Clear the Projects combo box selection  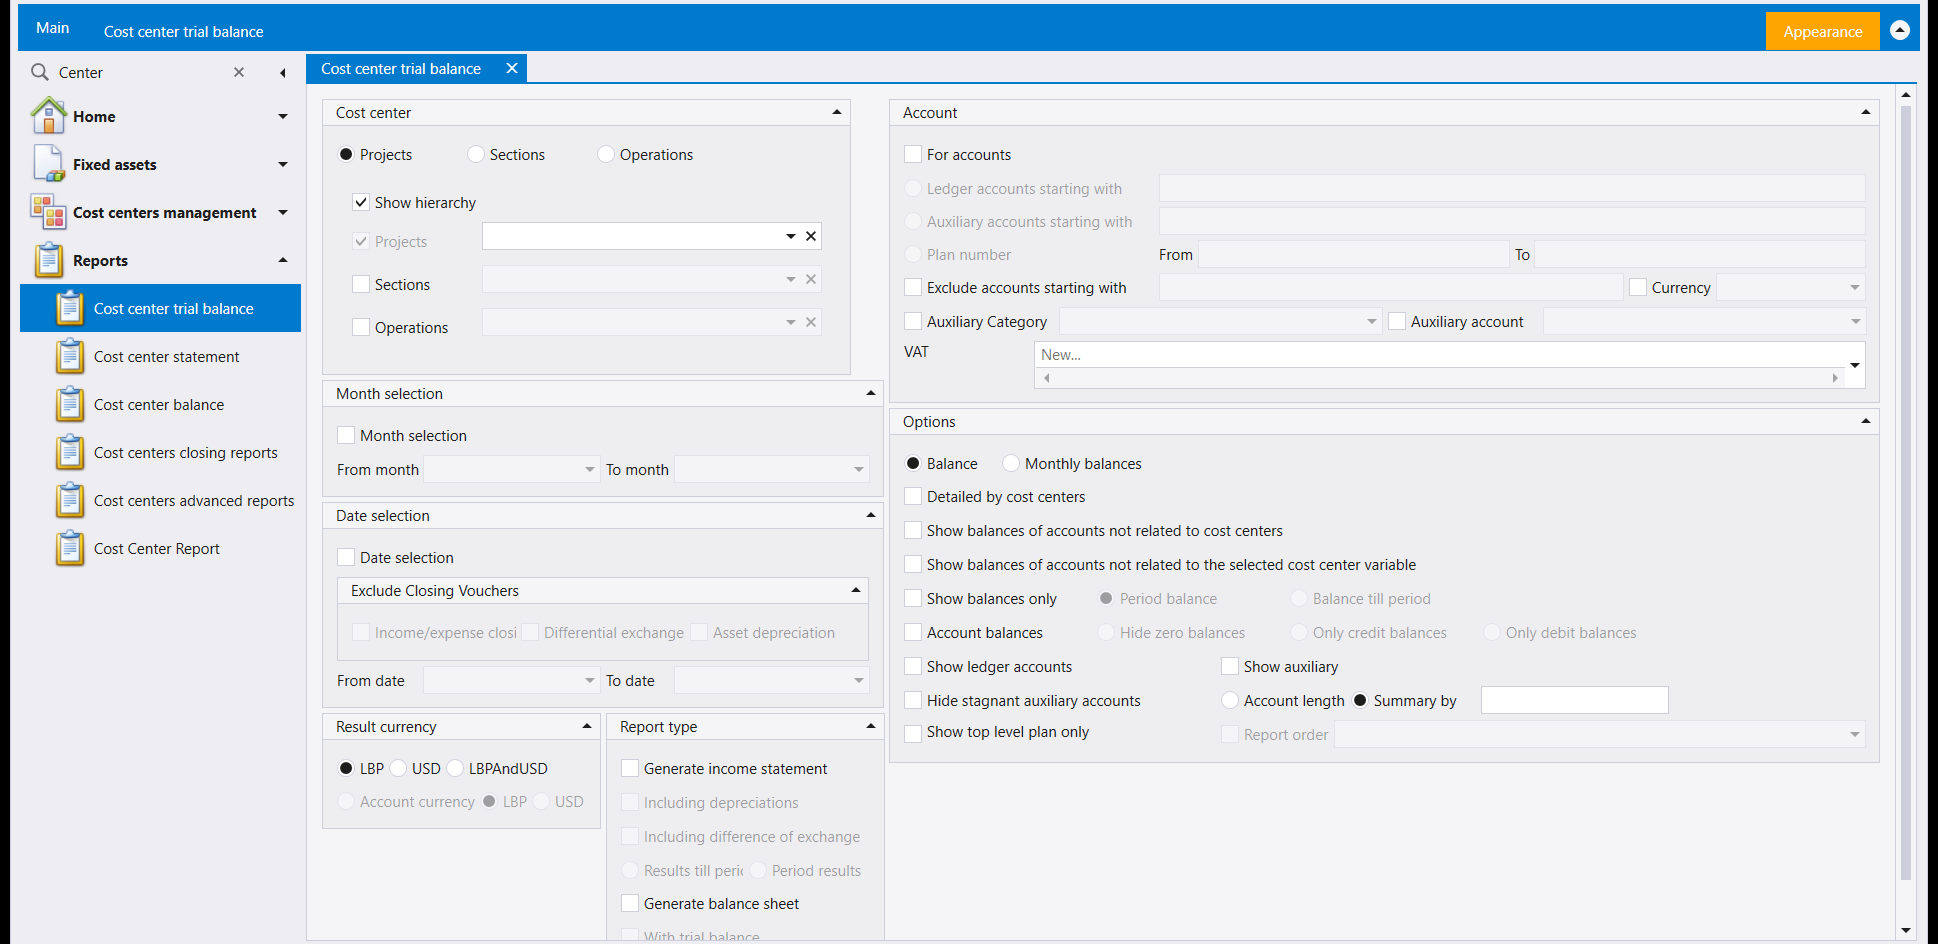(811, 236)
